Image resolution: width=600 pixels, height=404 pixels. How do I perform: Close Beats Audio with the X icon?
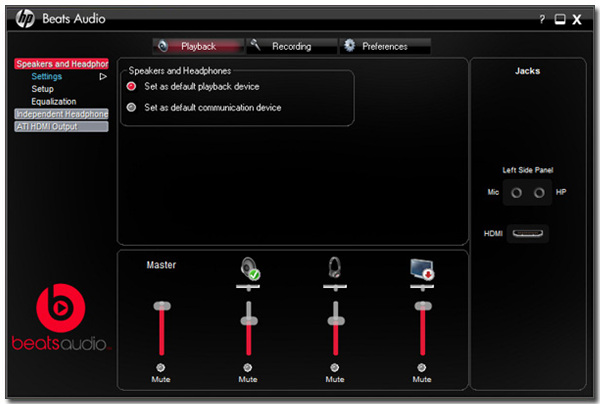577,19
